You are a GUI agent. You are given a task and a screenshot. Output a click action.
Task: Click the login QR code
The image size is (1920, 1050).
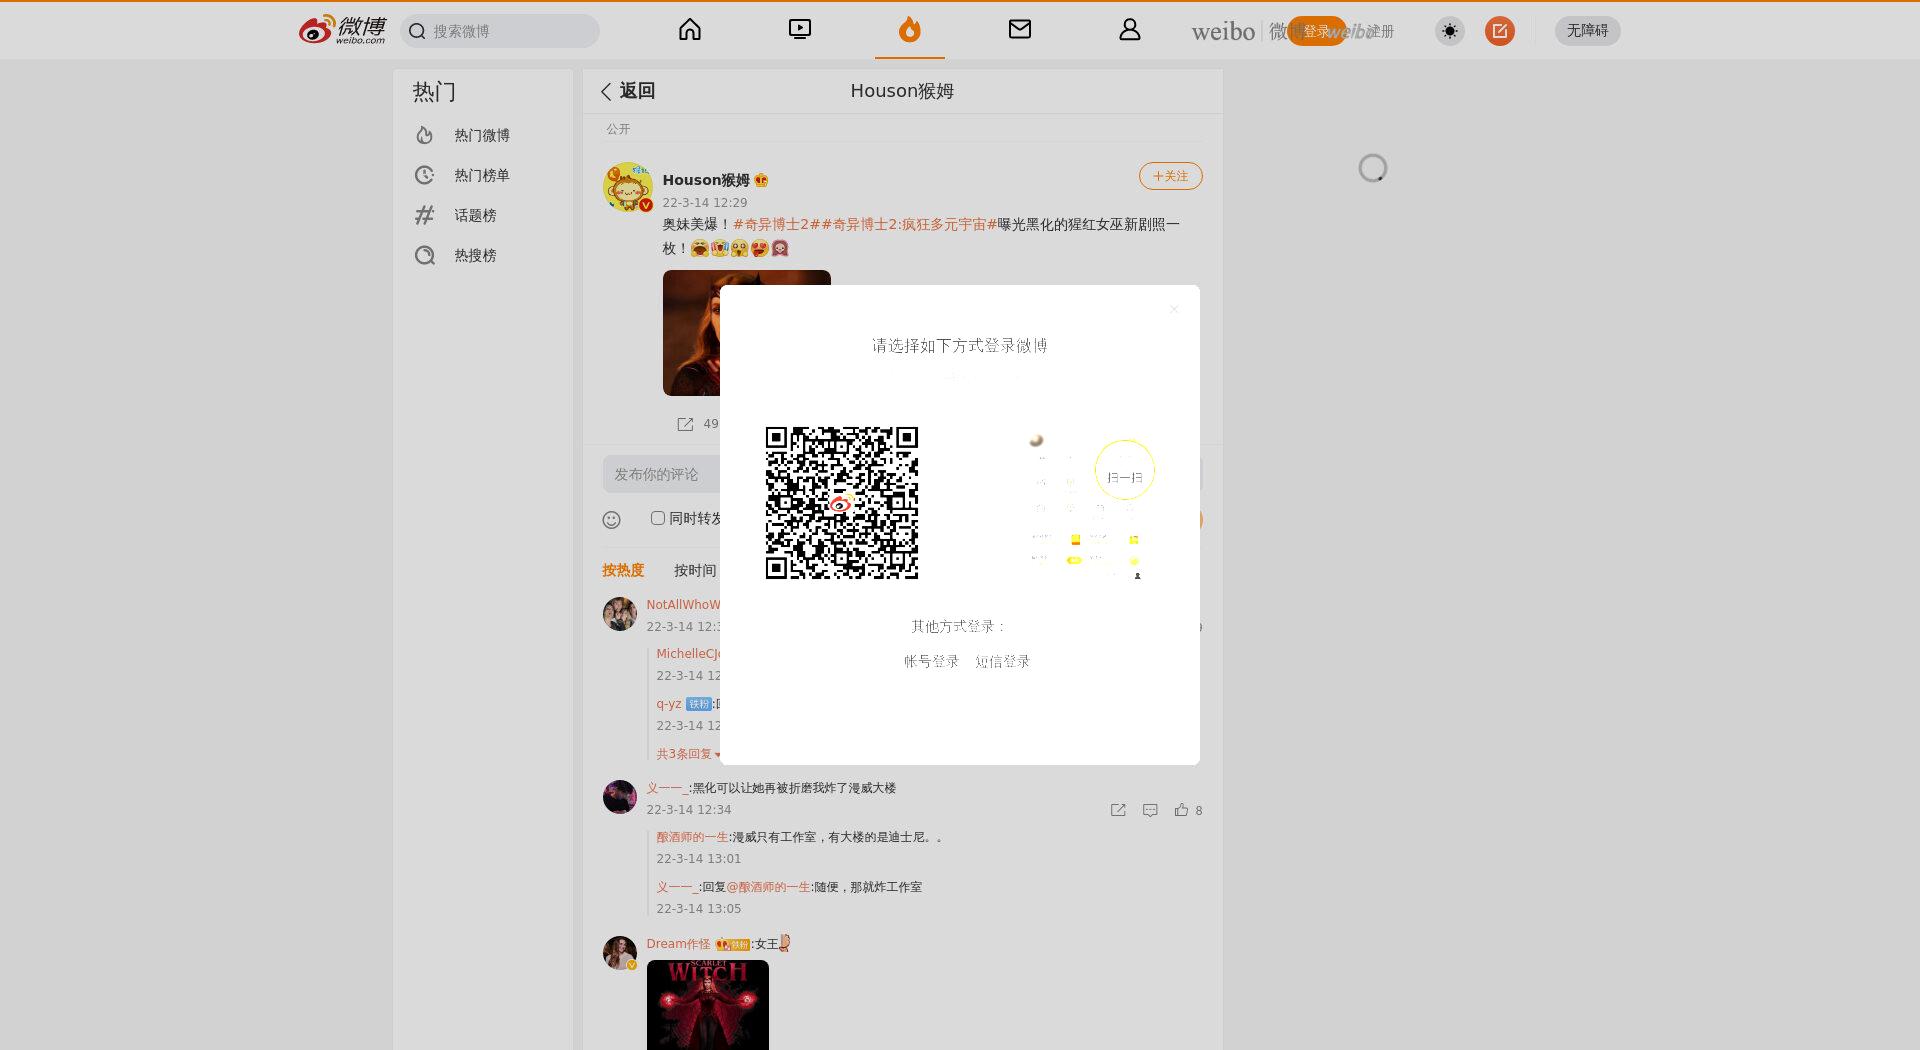point(842,503)
